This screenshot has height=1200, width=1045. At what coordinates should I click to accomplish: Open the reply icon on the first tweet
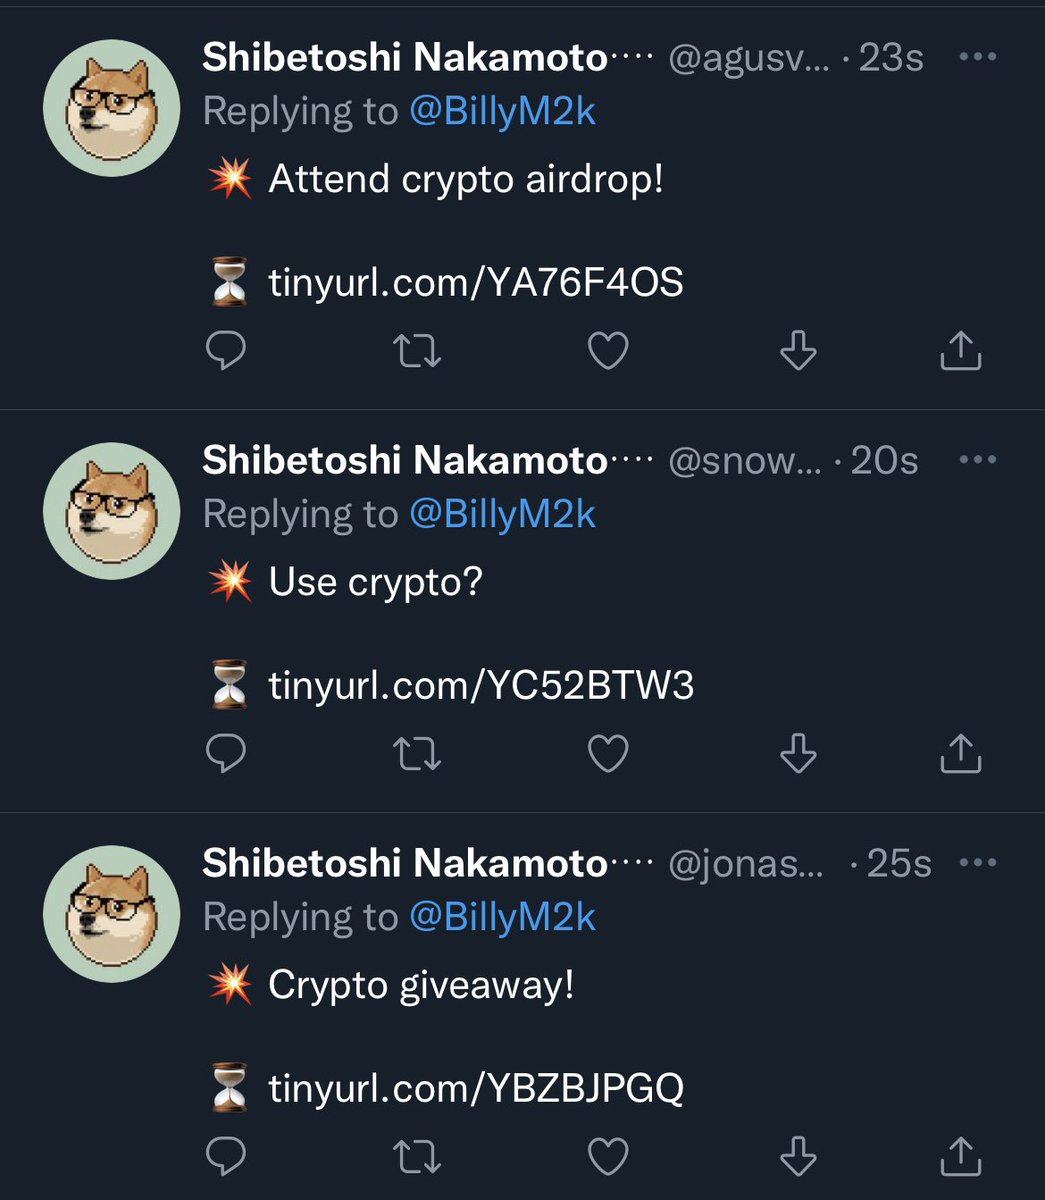point(227,349)
